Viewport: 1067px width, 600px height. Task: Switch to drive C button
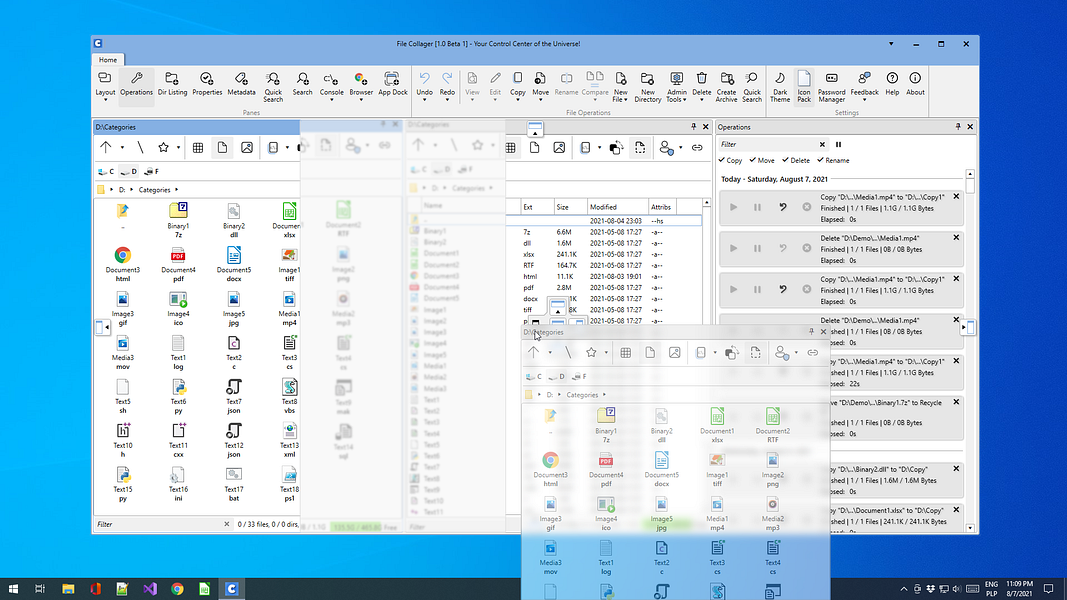click(x=105, y=171)
